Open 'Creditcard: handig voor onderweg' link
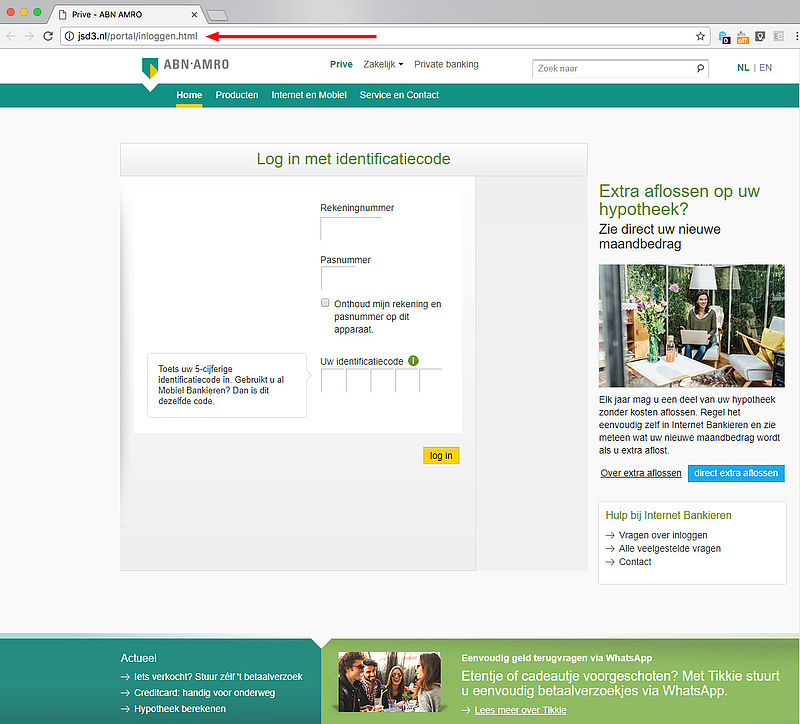Image resolution: width=800 pixels, height=724 pixels. [204, 693]
